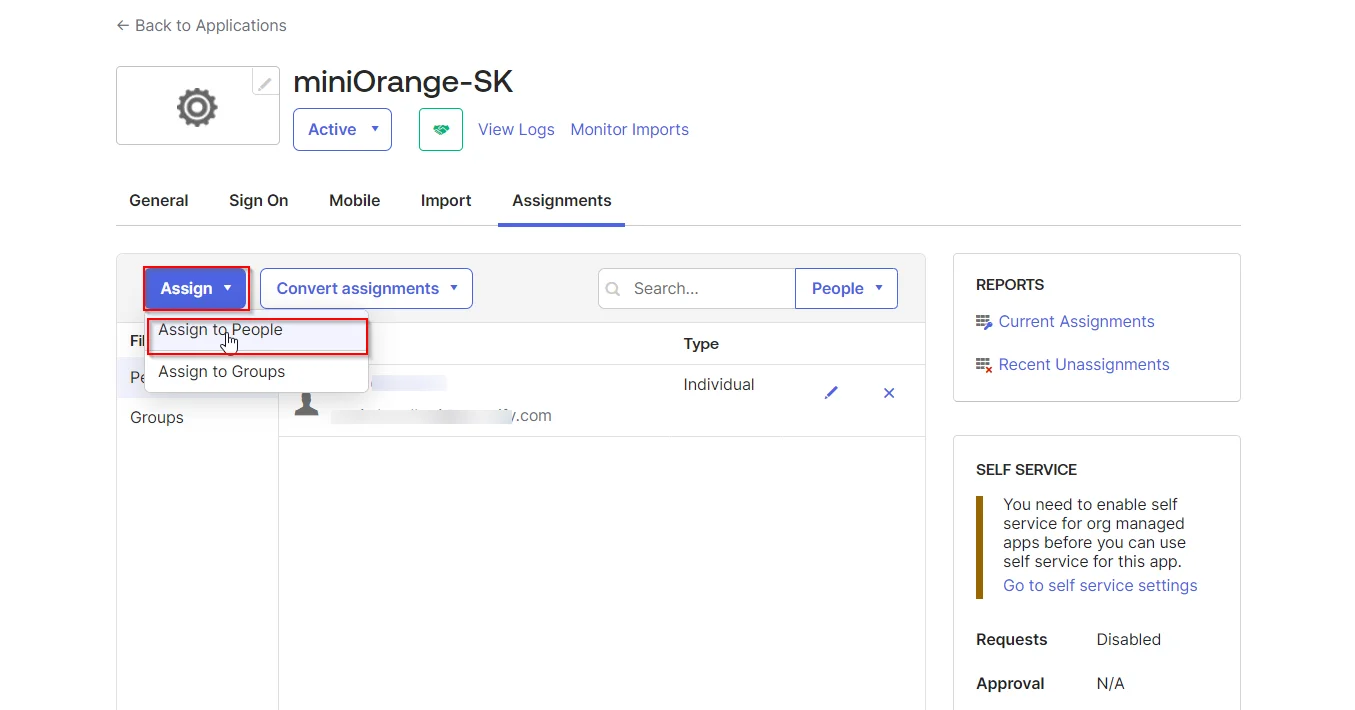Expand the Convert assignments dropdown

point(365,288)
